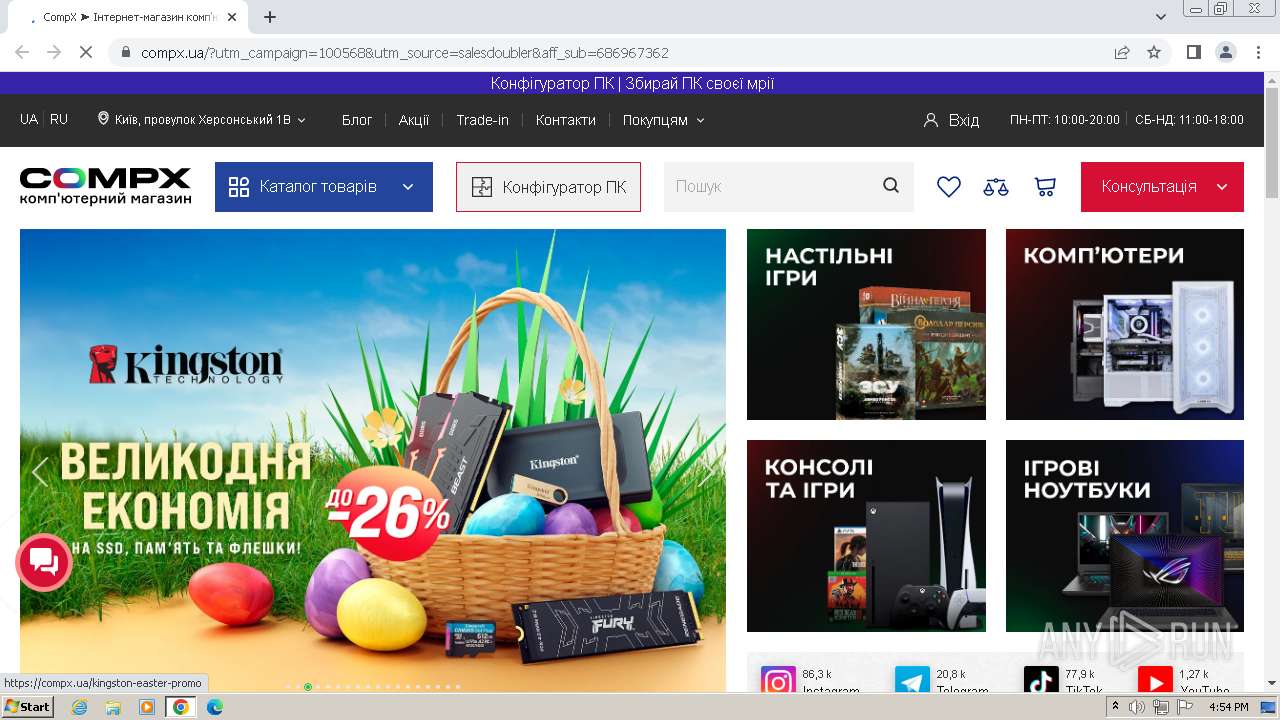This screenshot has height=720, width=1280.
Task: Click the browser address bar URL
Action: click(x=405, y=52)
